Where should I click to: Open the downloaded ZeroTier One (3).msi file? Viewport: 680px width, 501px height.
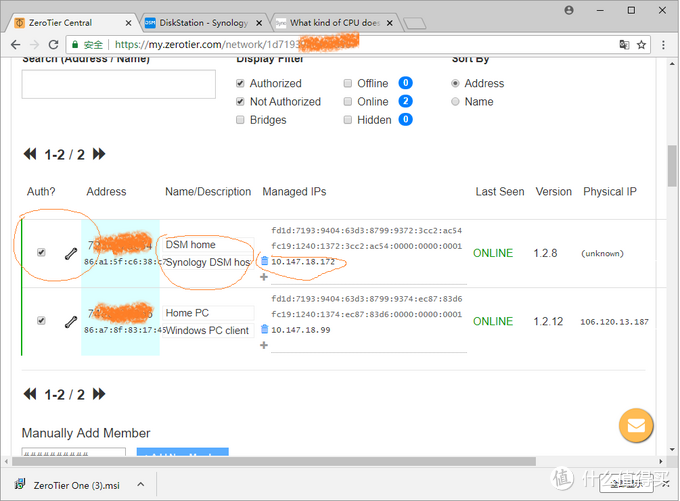coord(70,484)
